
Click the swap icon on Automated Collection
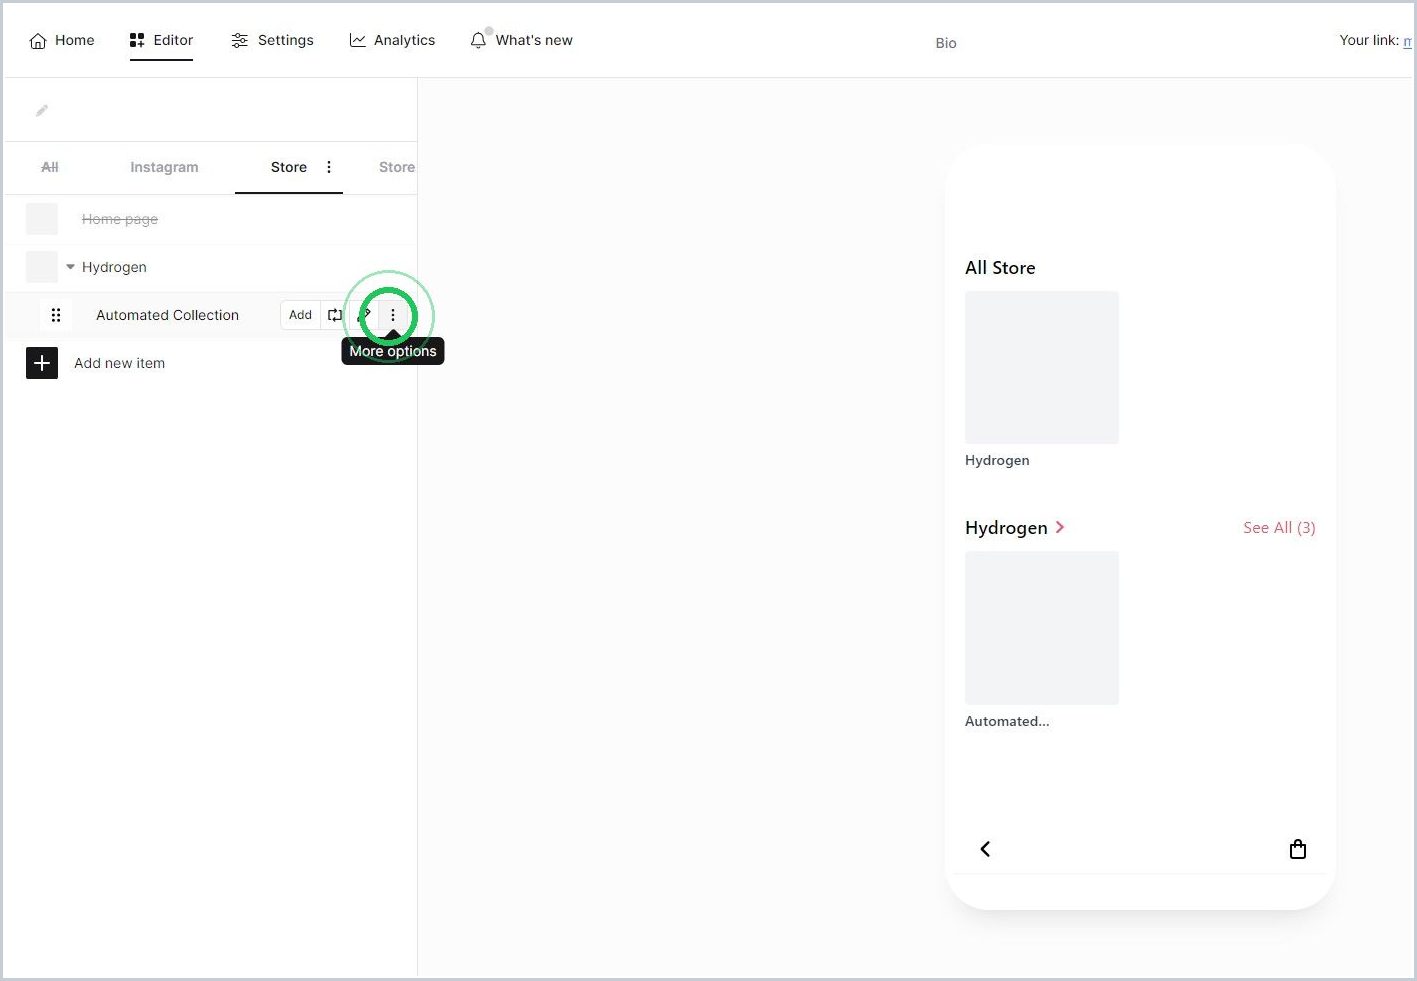tap(335, 315)
